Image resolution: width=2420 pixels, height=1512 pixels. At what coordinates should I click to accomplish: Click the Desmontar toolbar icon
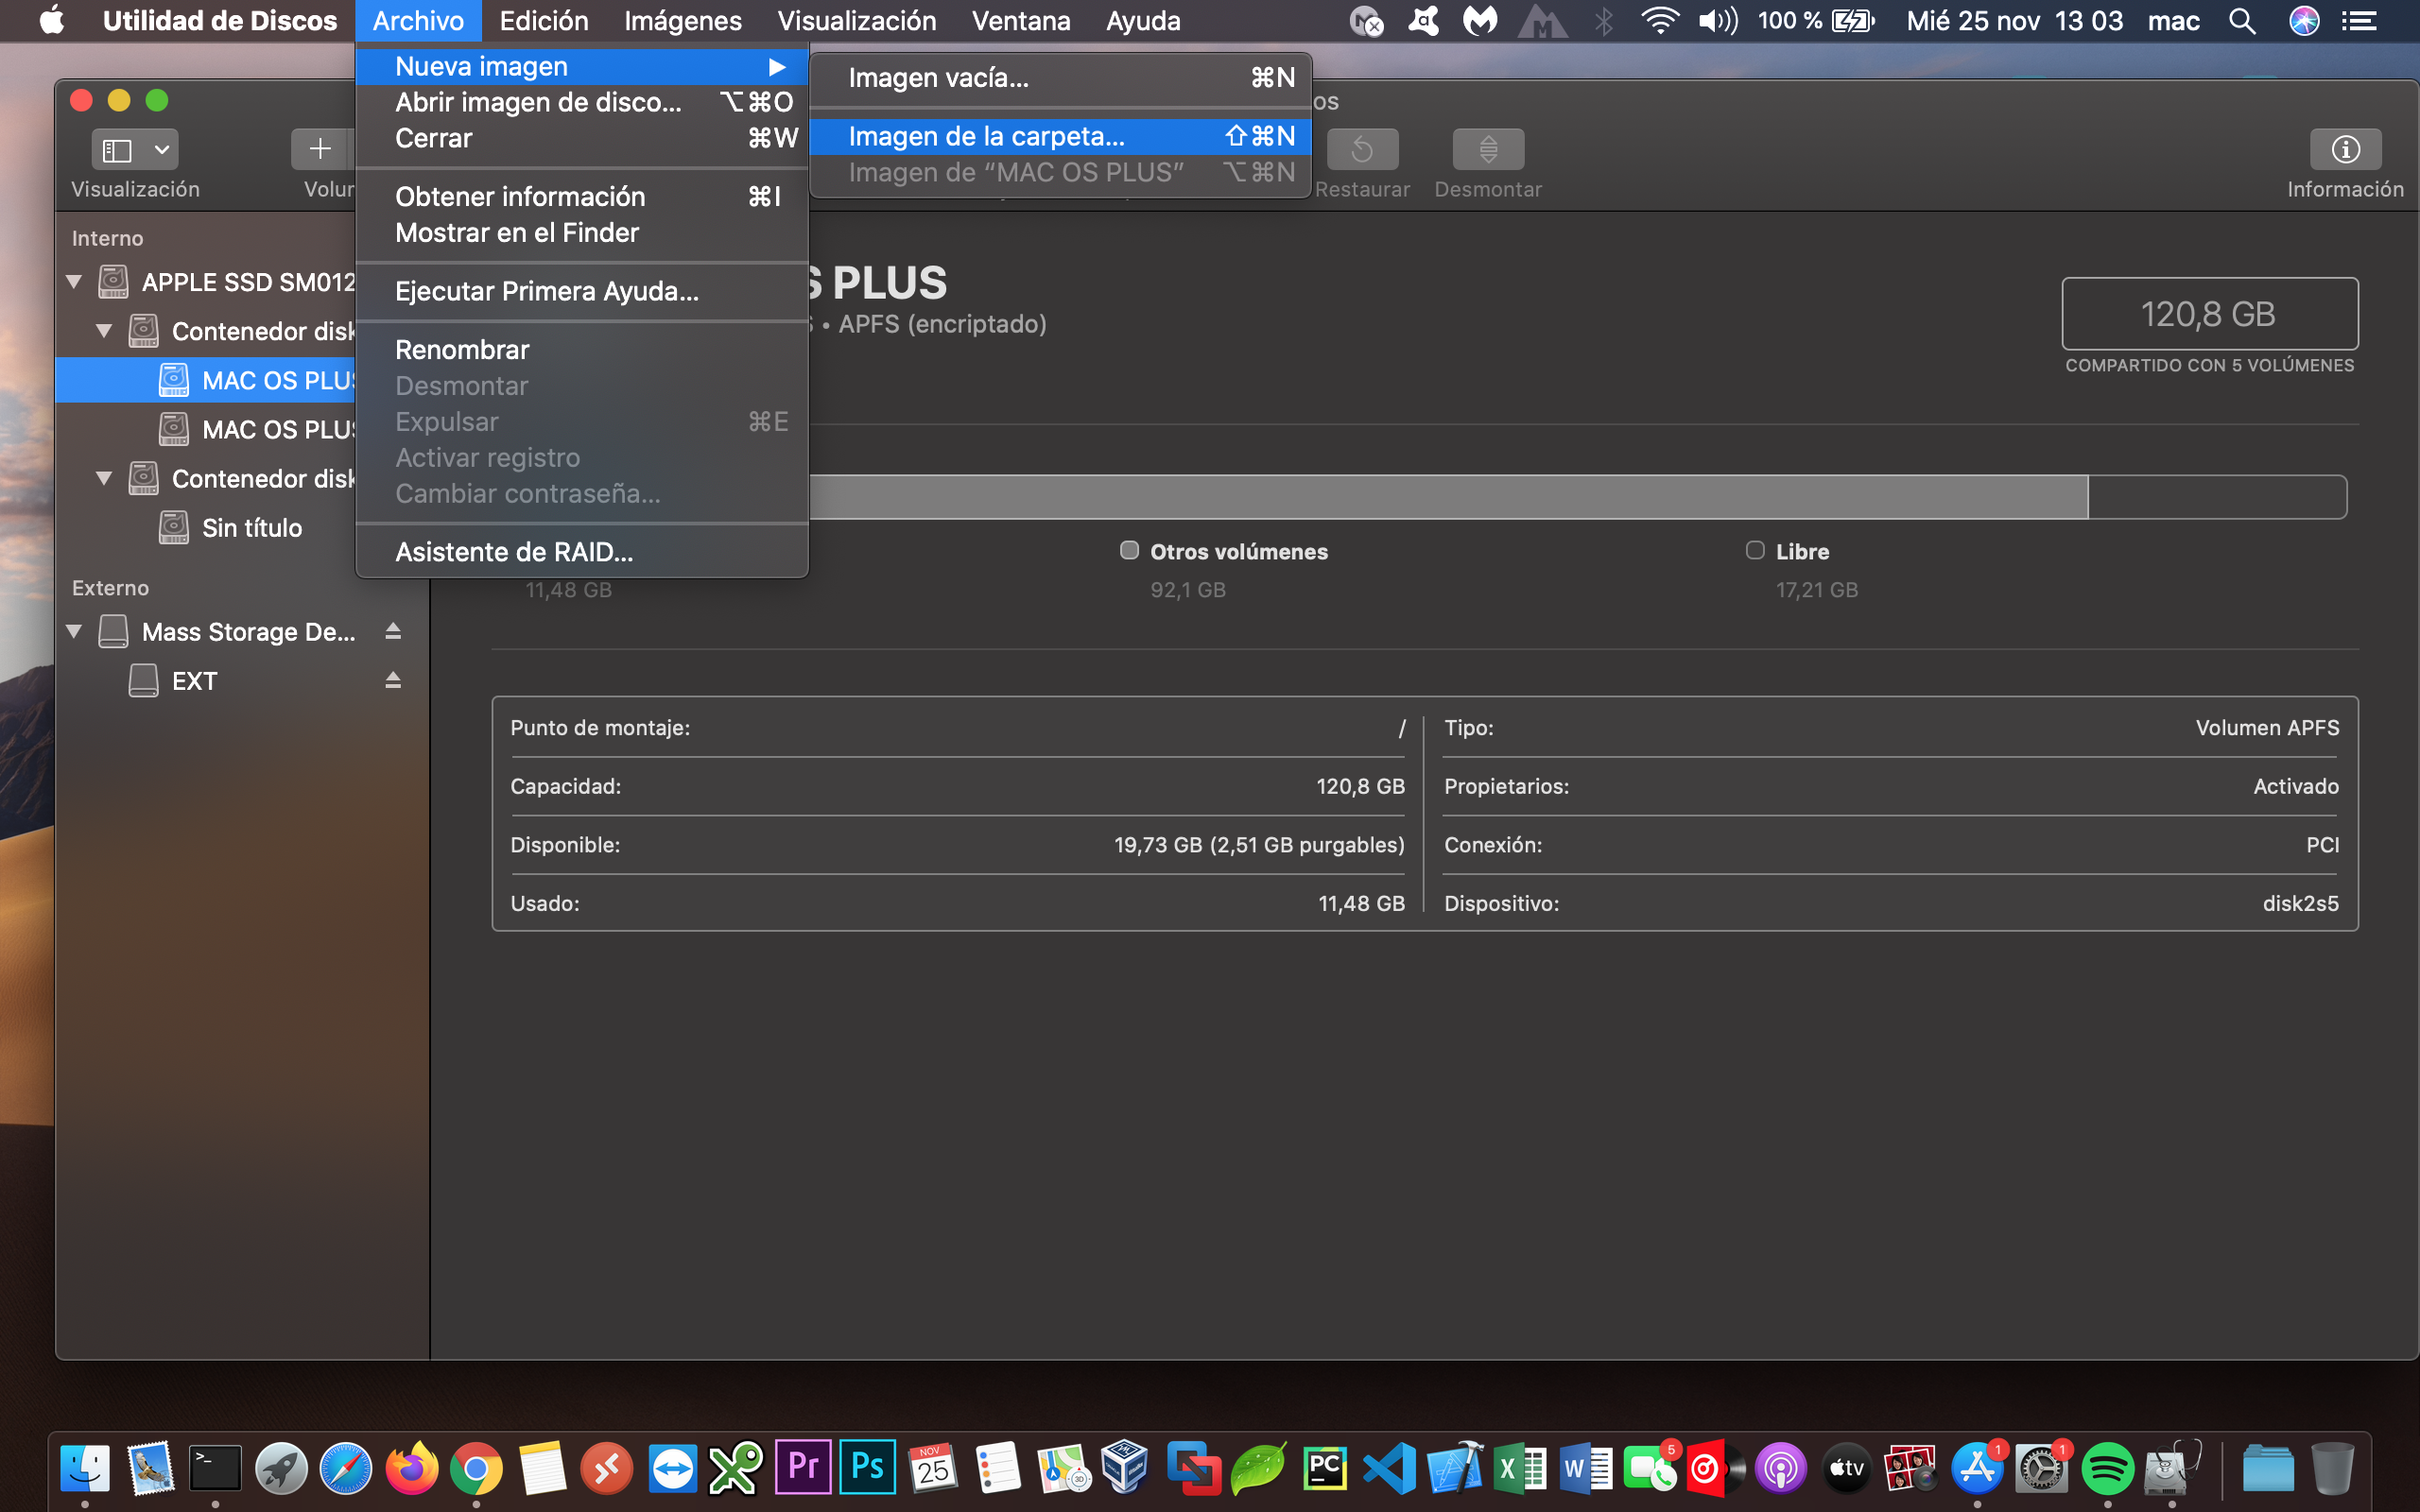(x=1487, y=150)
